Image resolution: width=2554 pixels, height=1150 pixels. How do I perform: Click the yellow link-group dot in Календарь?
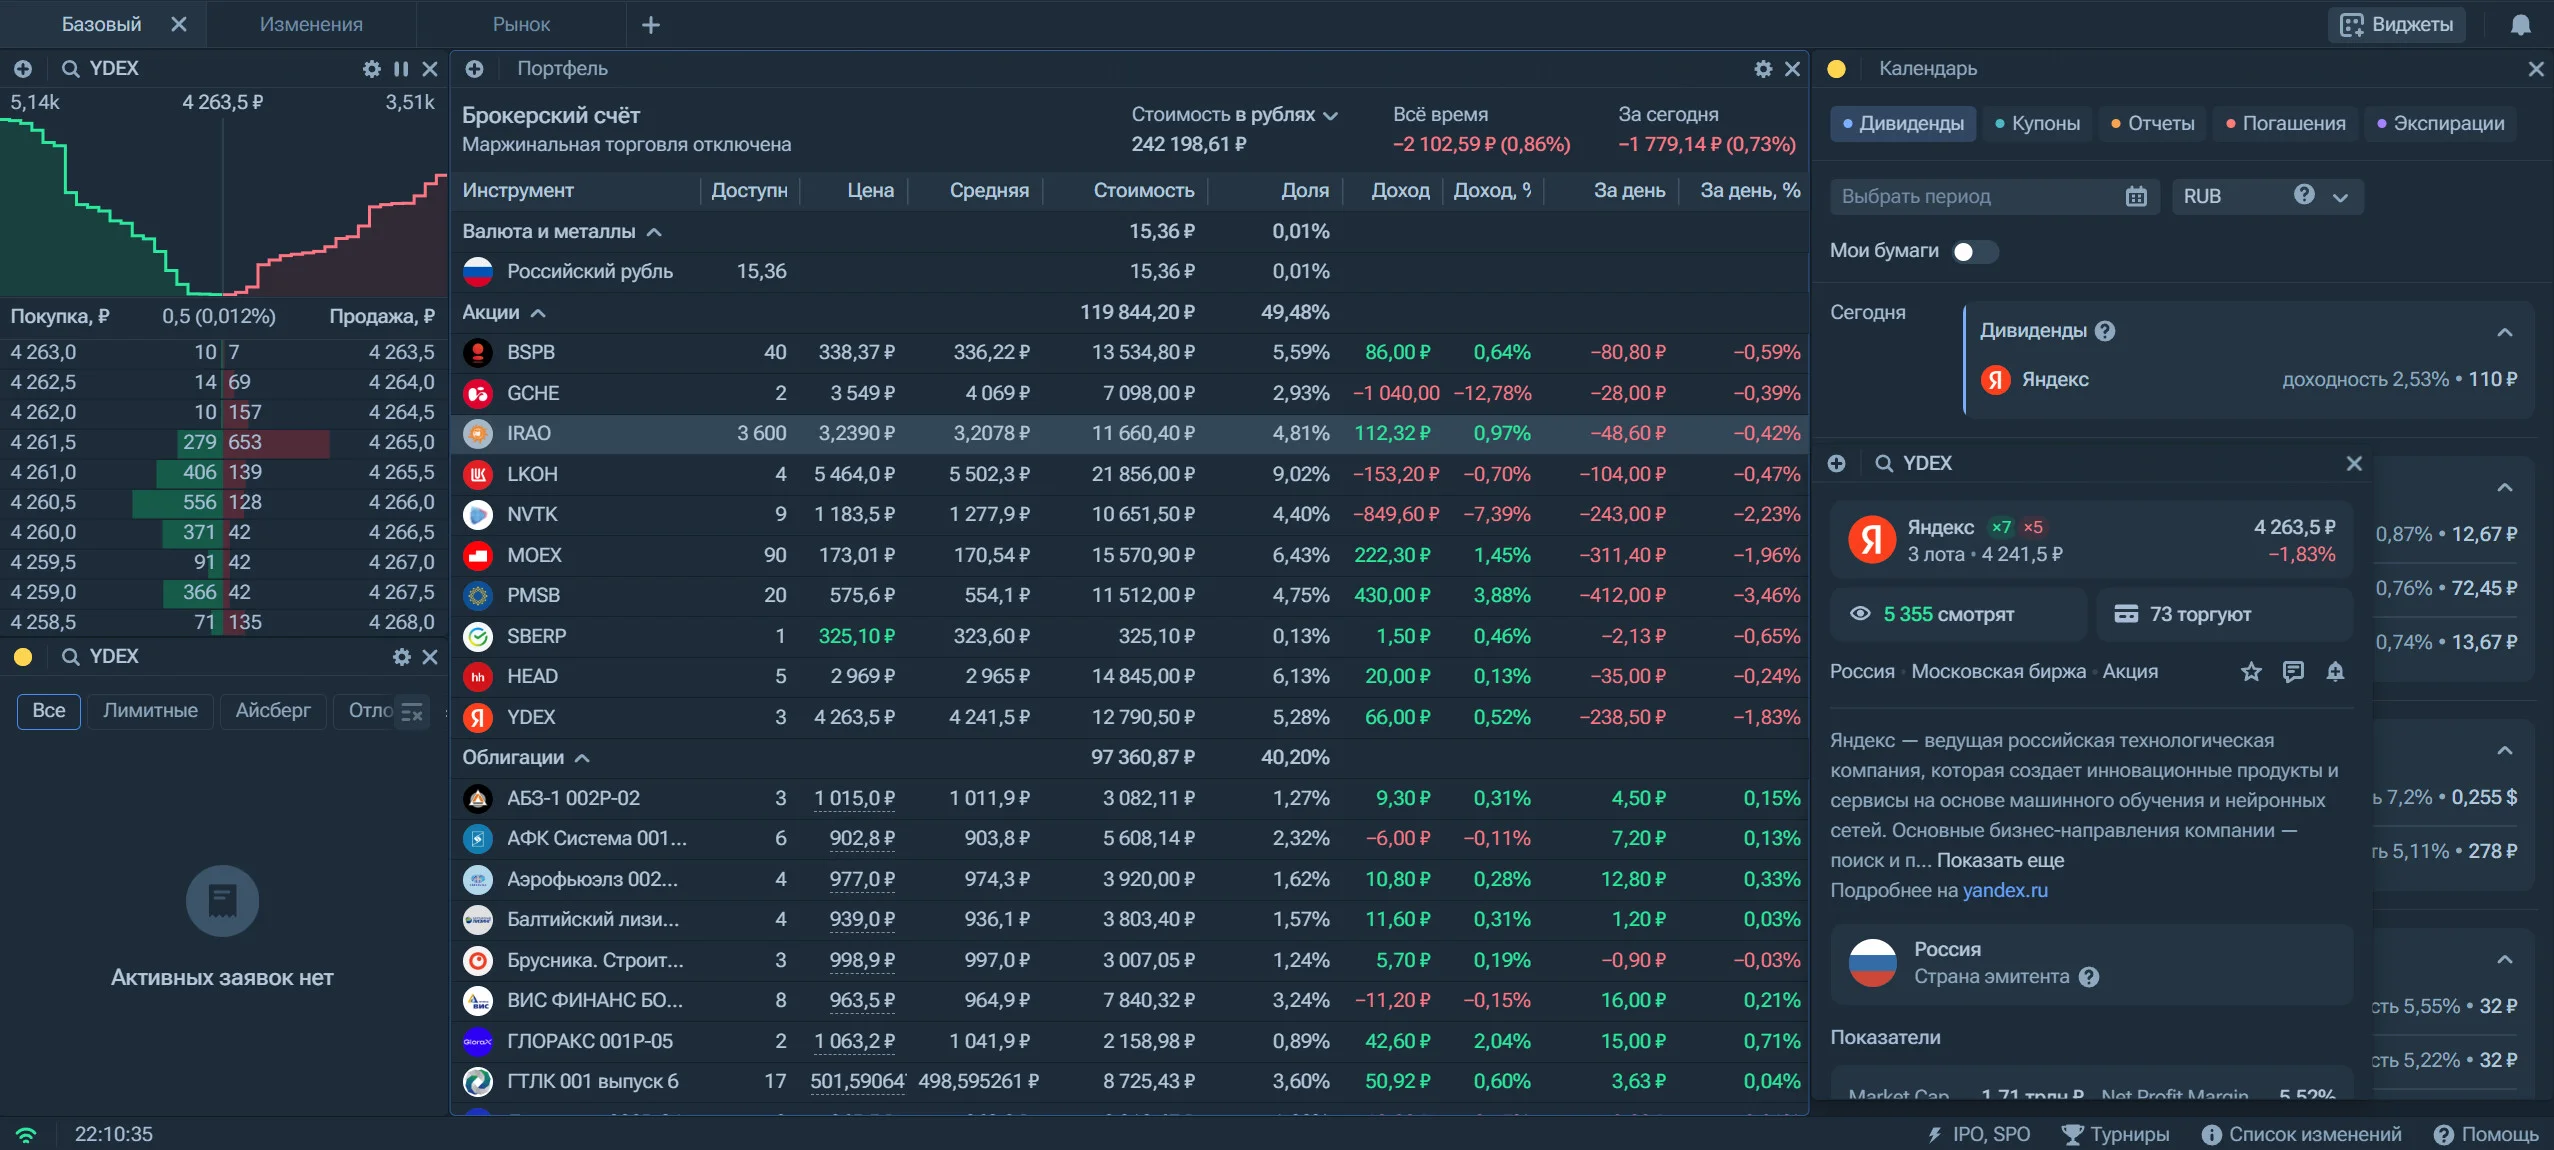click(1836, 69)
